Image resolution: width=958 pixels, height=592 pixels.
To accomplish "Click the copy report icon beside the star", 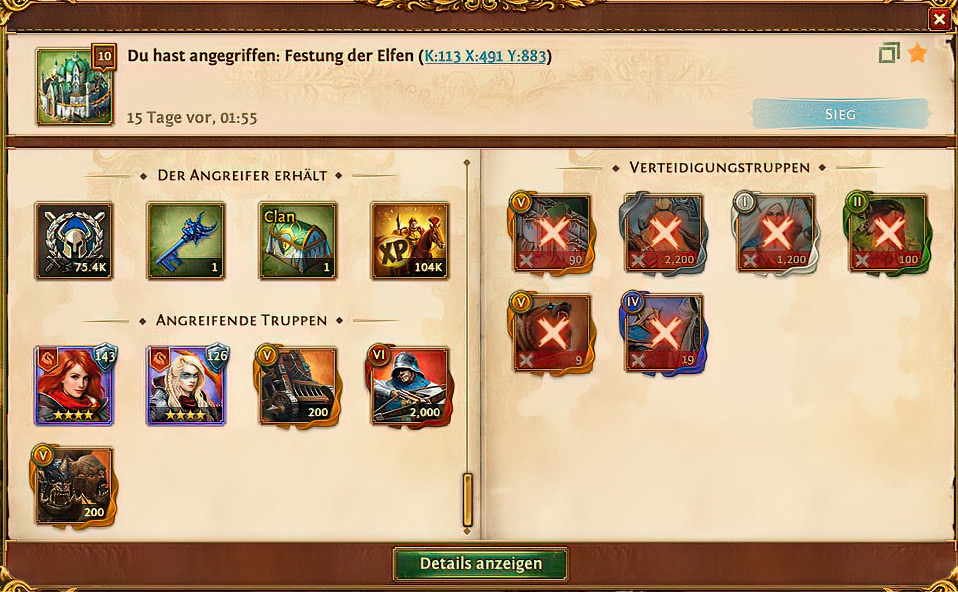I will coord(889,53).
